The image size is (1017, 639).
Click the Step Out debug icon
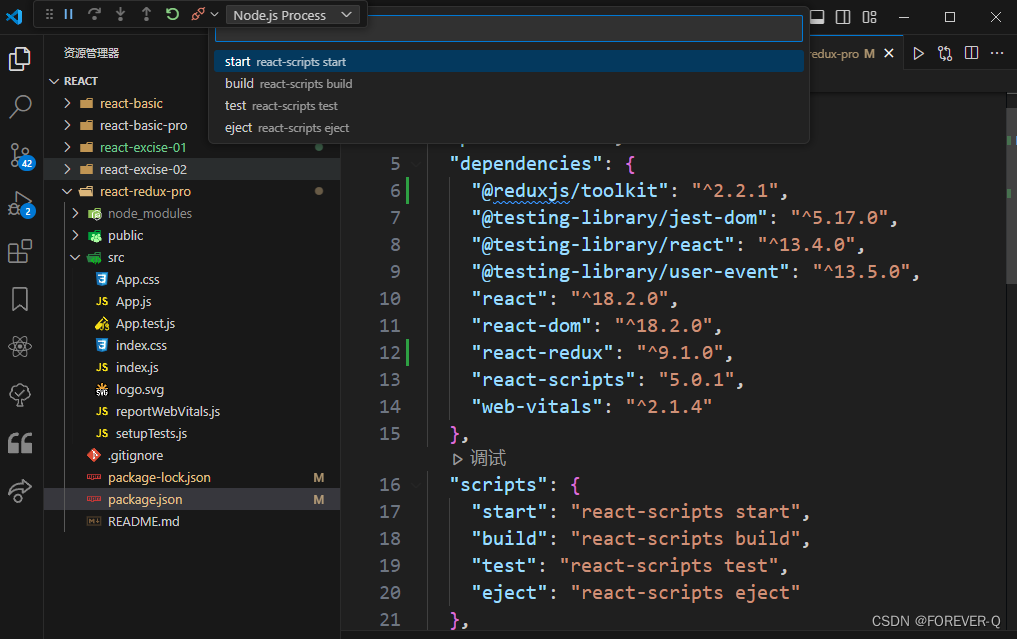tap(146, 15)
